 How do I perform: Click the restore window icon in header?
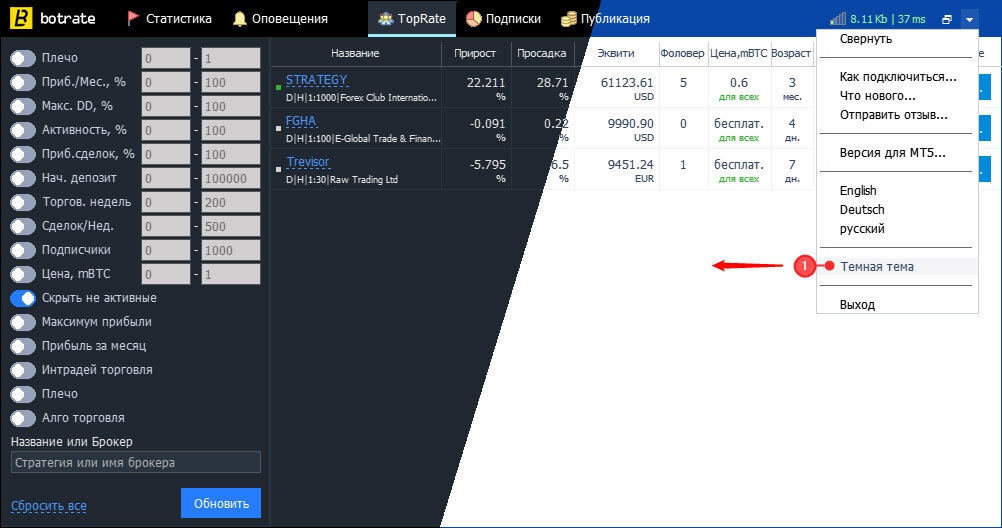pyautogui.click(x=947, y=20)
